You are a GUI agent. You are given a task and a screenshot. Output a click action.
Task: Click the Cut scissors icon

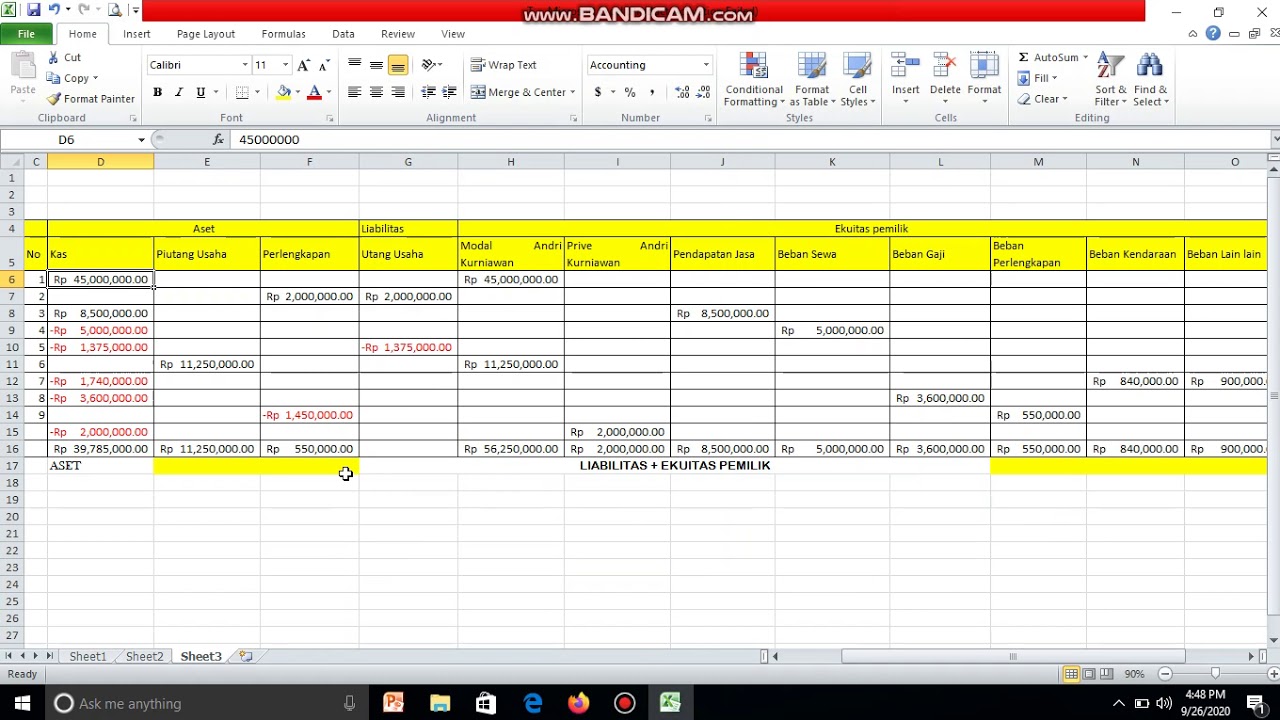54,58
